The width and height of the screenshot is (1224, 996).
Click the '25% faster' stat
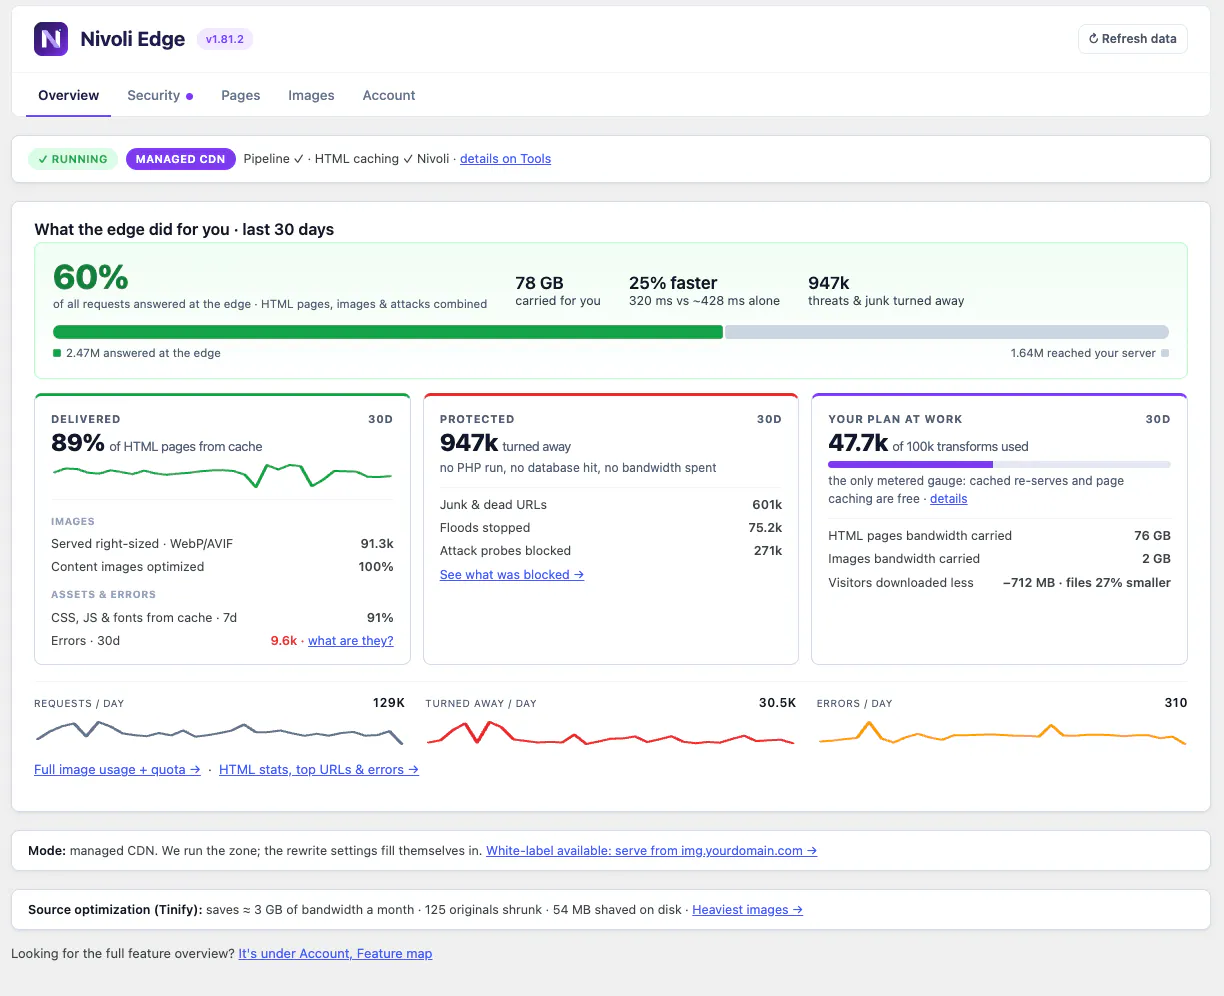673,283
